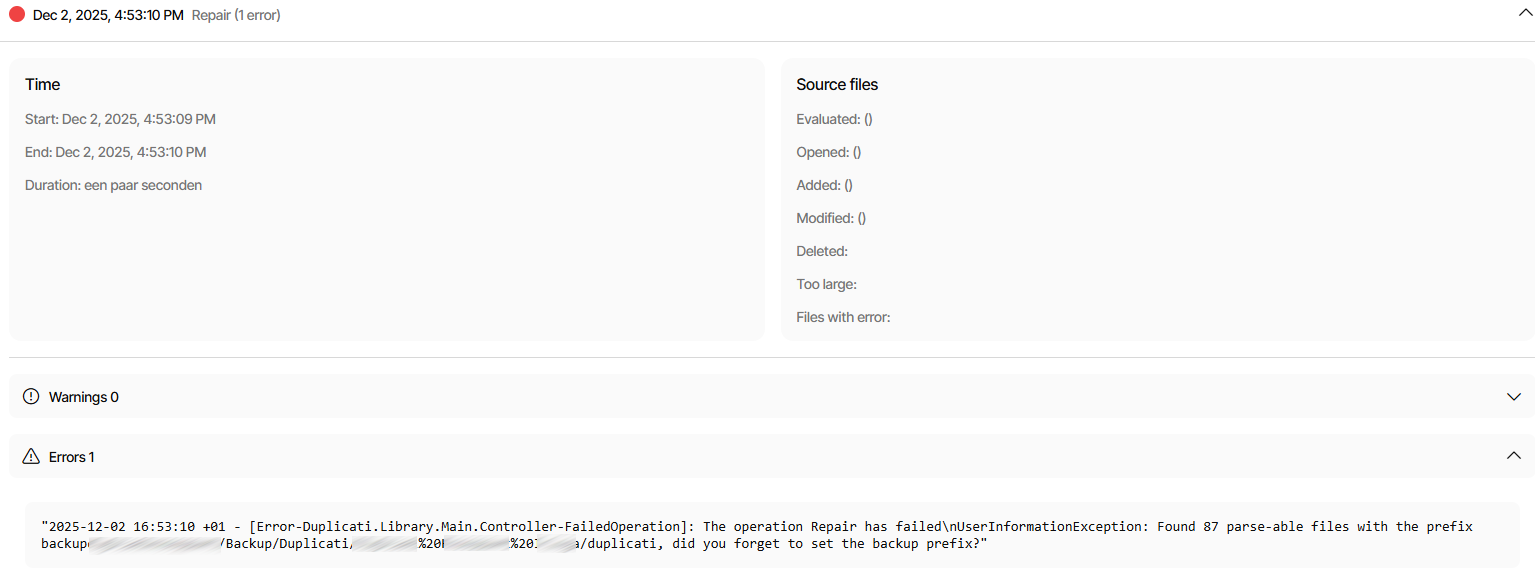Click the Start time line

(x=120, y=119)
